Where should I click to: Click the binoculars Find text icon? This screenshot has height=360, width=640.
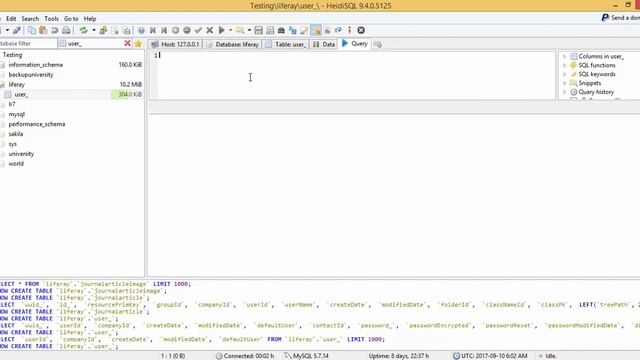[x=281, y=30]
